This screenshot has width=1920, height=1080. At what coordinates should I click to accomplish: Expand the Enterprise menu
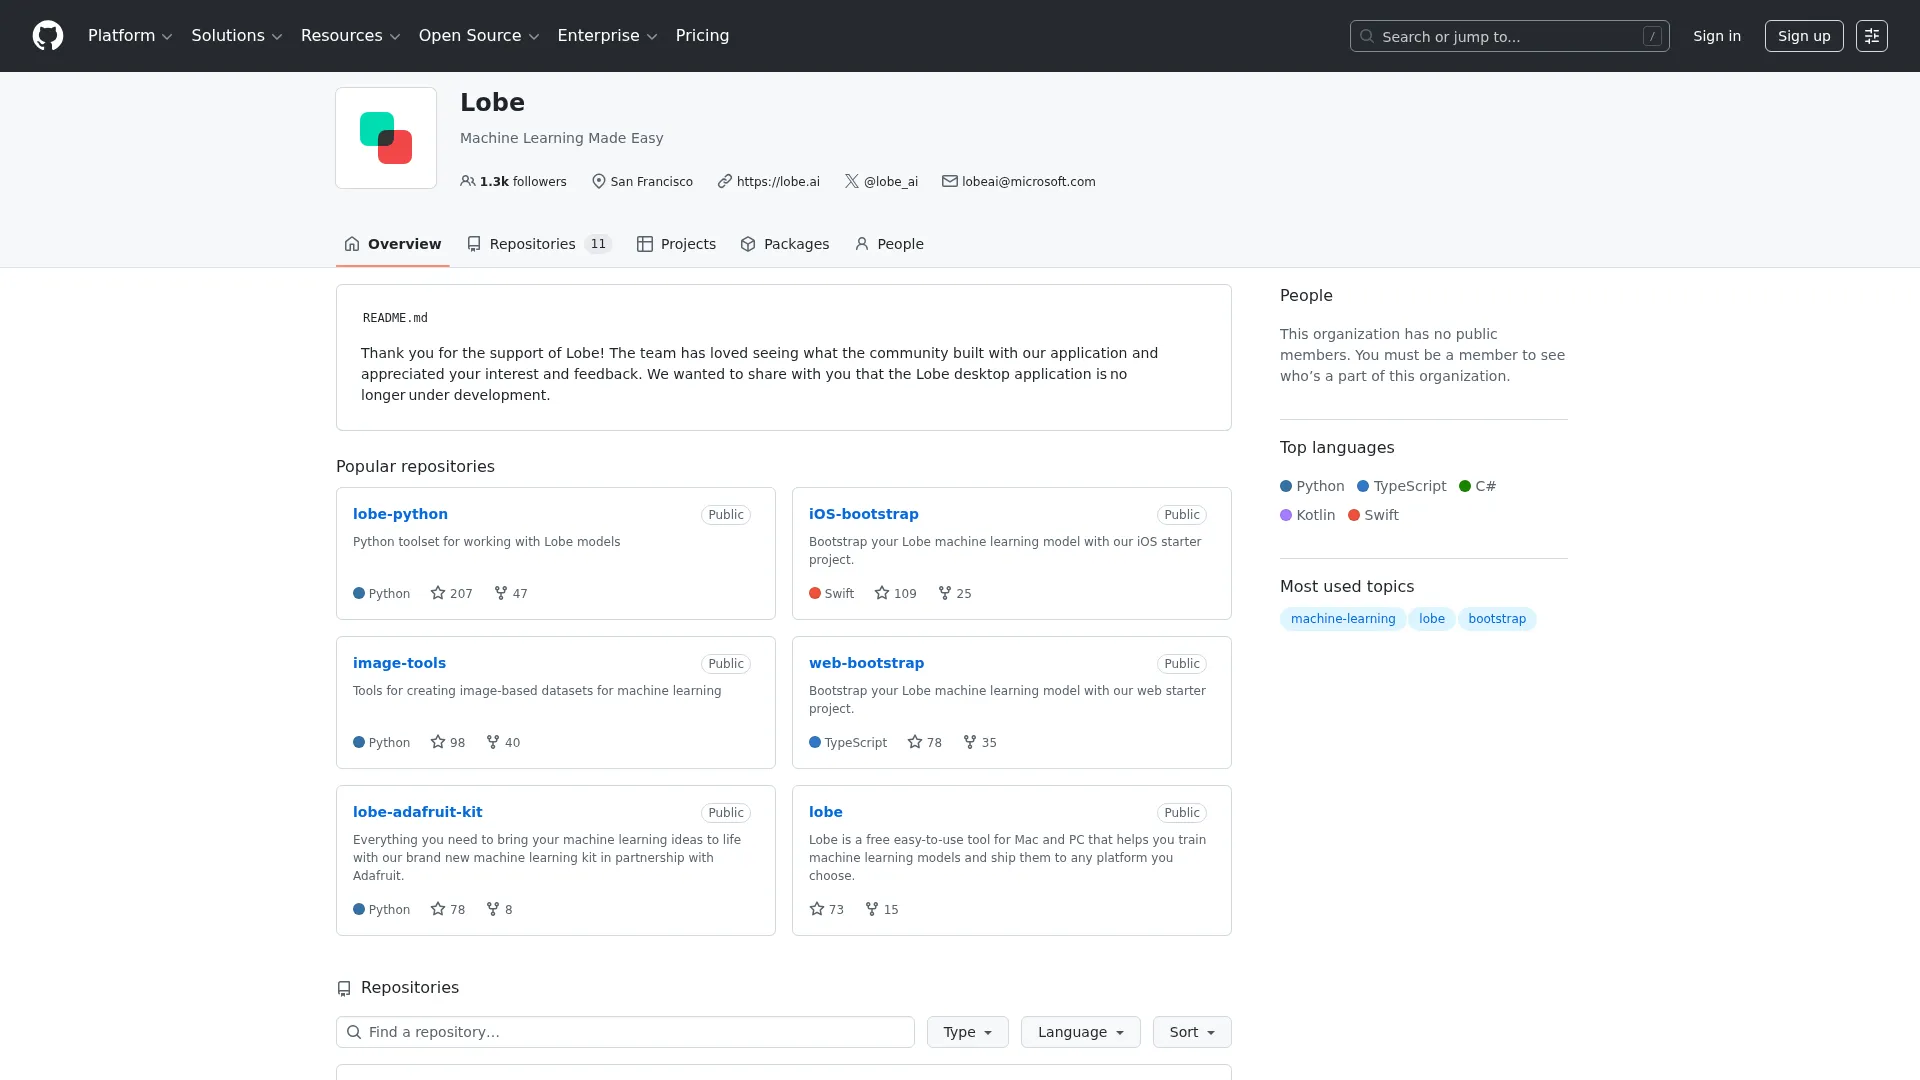pos(607,36)
